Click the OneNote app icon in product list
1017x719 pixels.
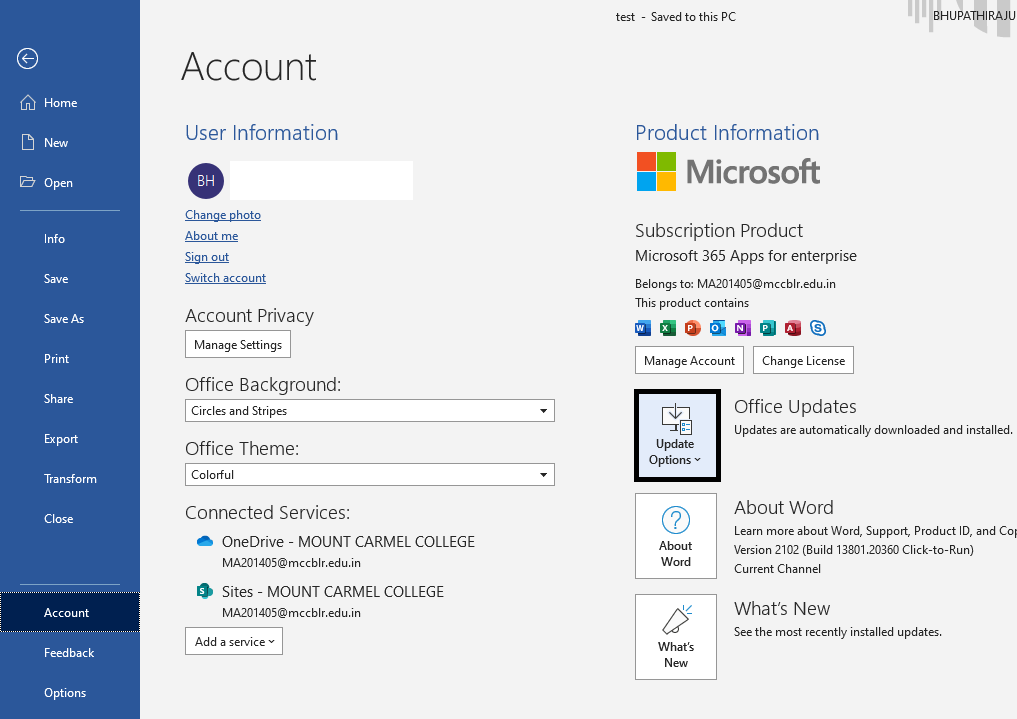click(742, 328)
